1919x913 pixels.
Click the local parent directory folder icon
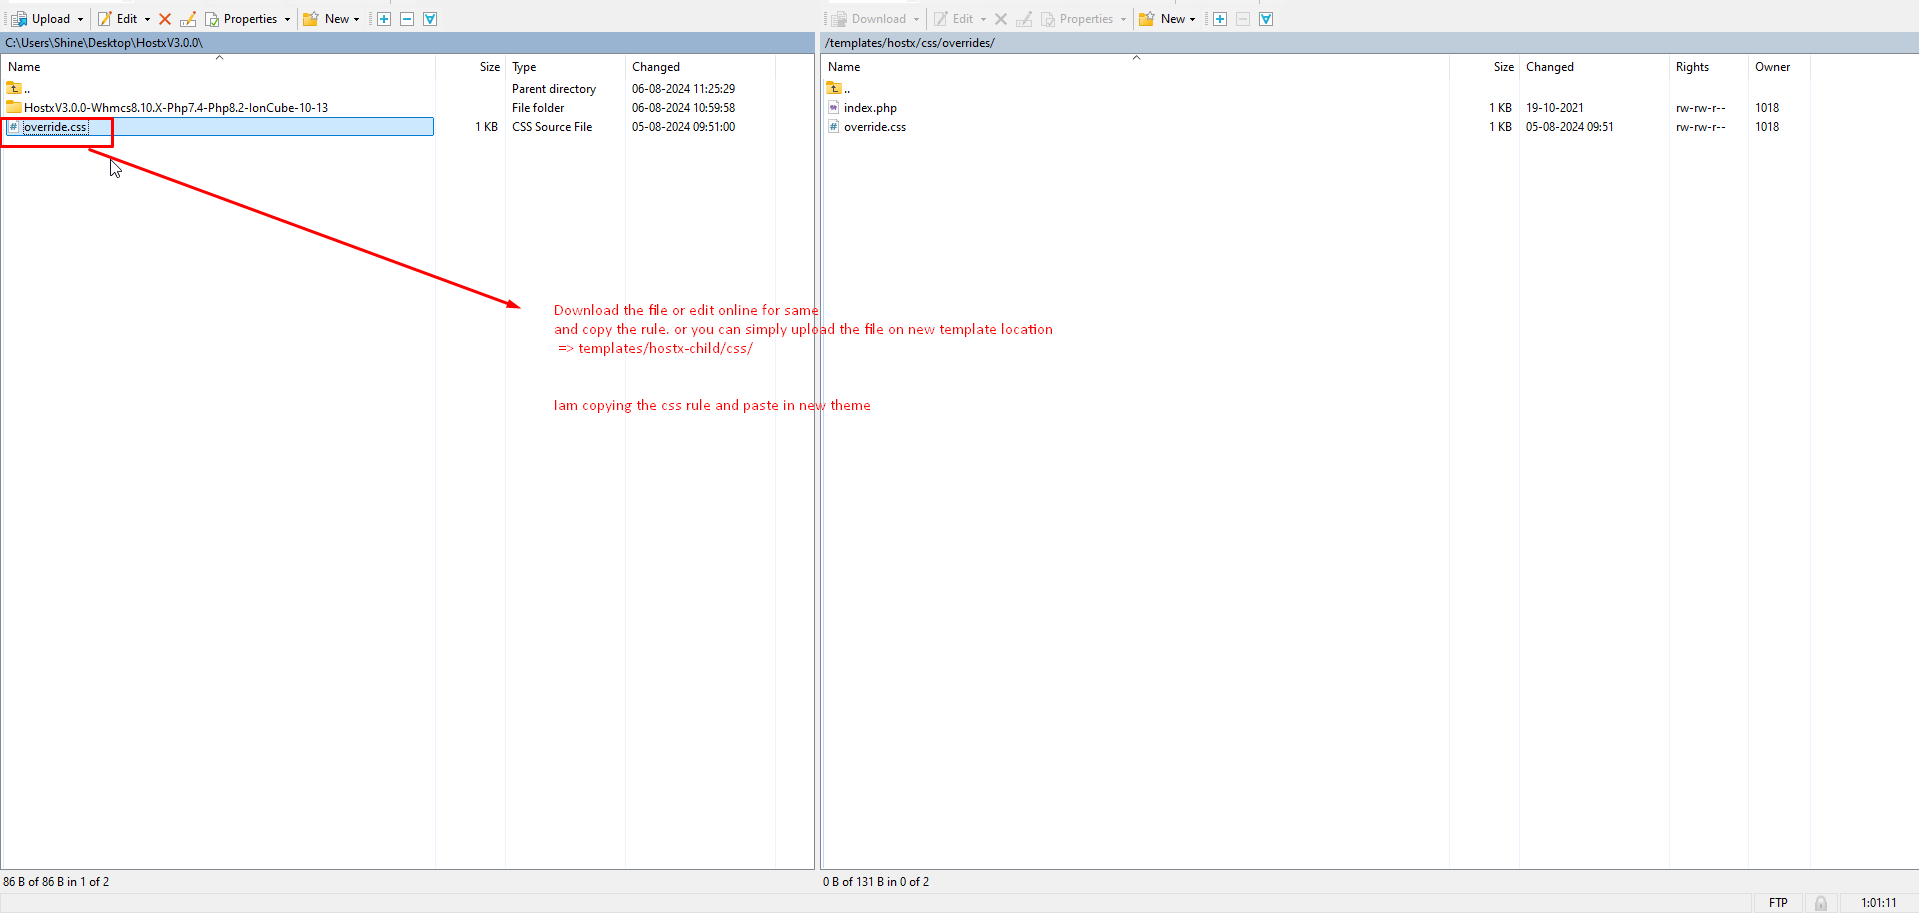pos(14,88)
